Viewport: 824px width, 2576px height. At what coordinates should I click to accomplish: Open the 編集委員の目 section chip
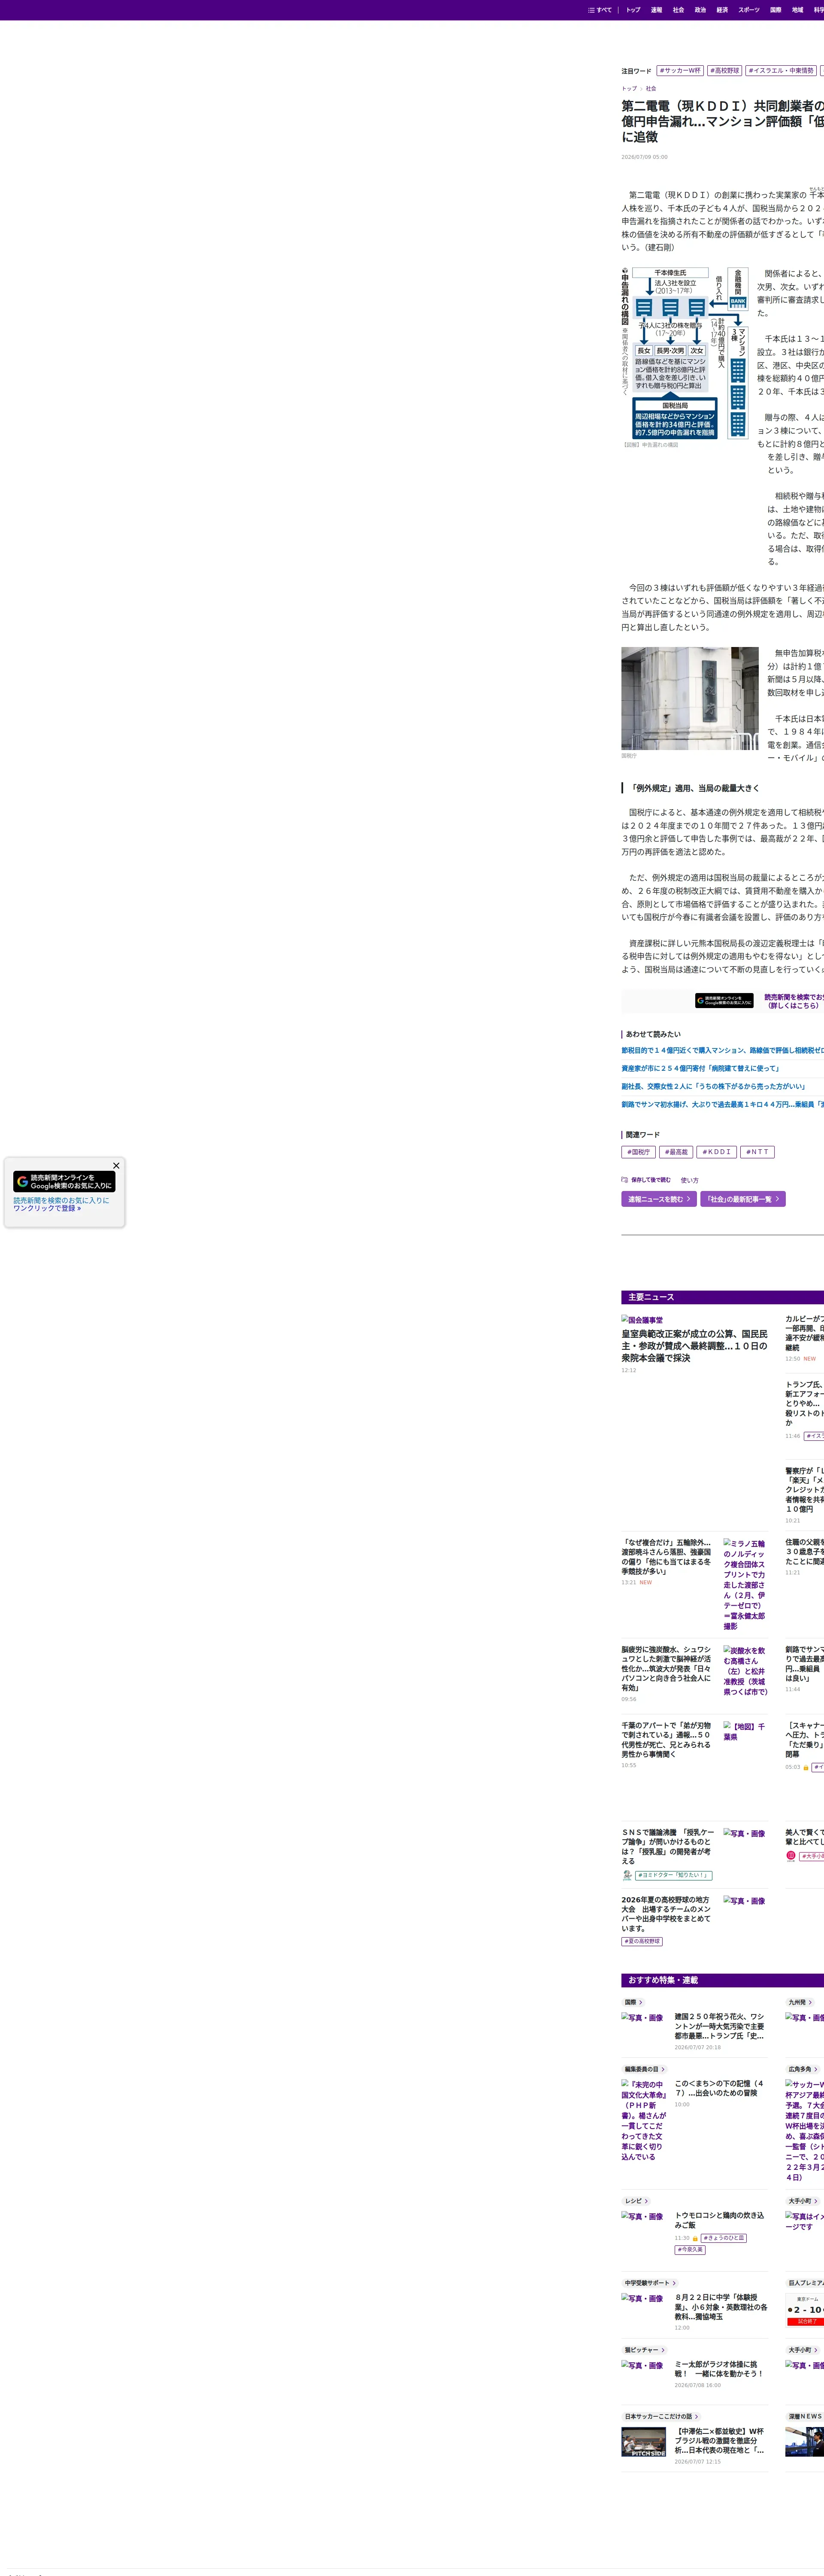tap(645, 2069)
